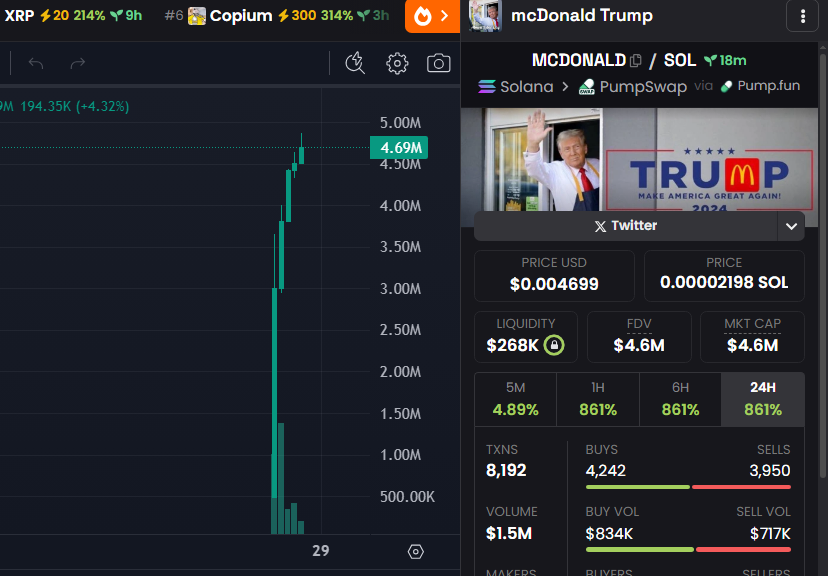Click the TXNS count 8,192
828x576 pixels.
pyautogui.click(x=506, y=470)
